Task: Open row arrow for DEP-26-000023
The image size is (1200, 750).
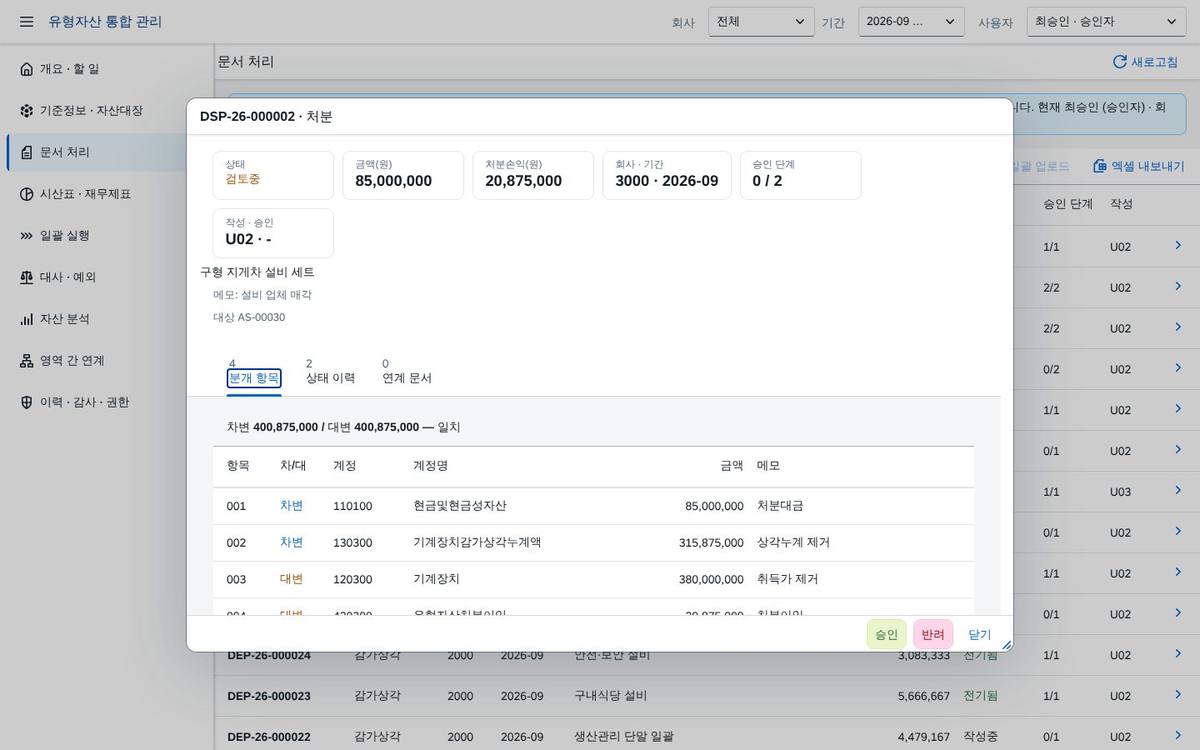Action: pos(1178,695)
